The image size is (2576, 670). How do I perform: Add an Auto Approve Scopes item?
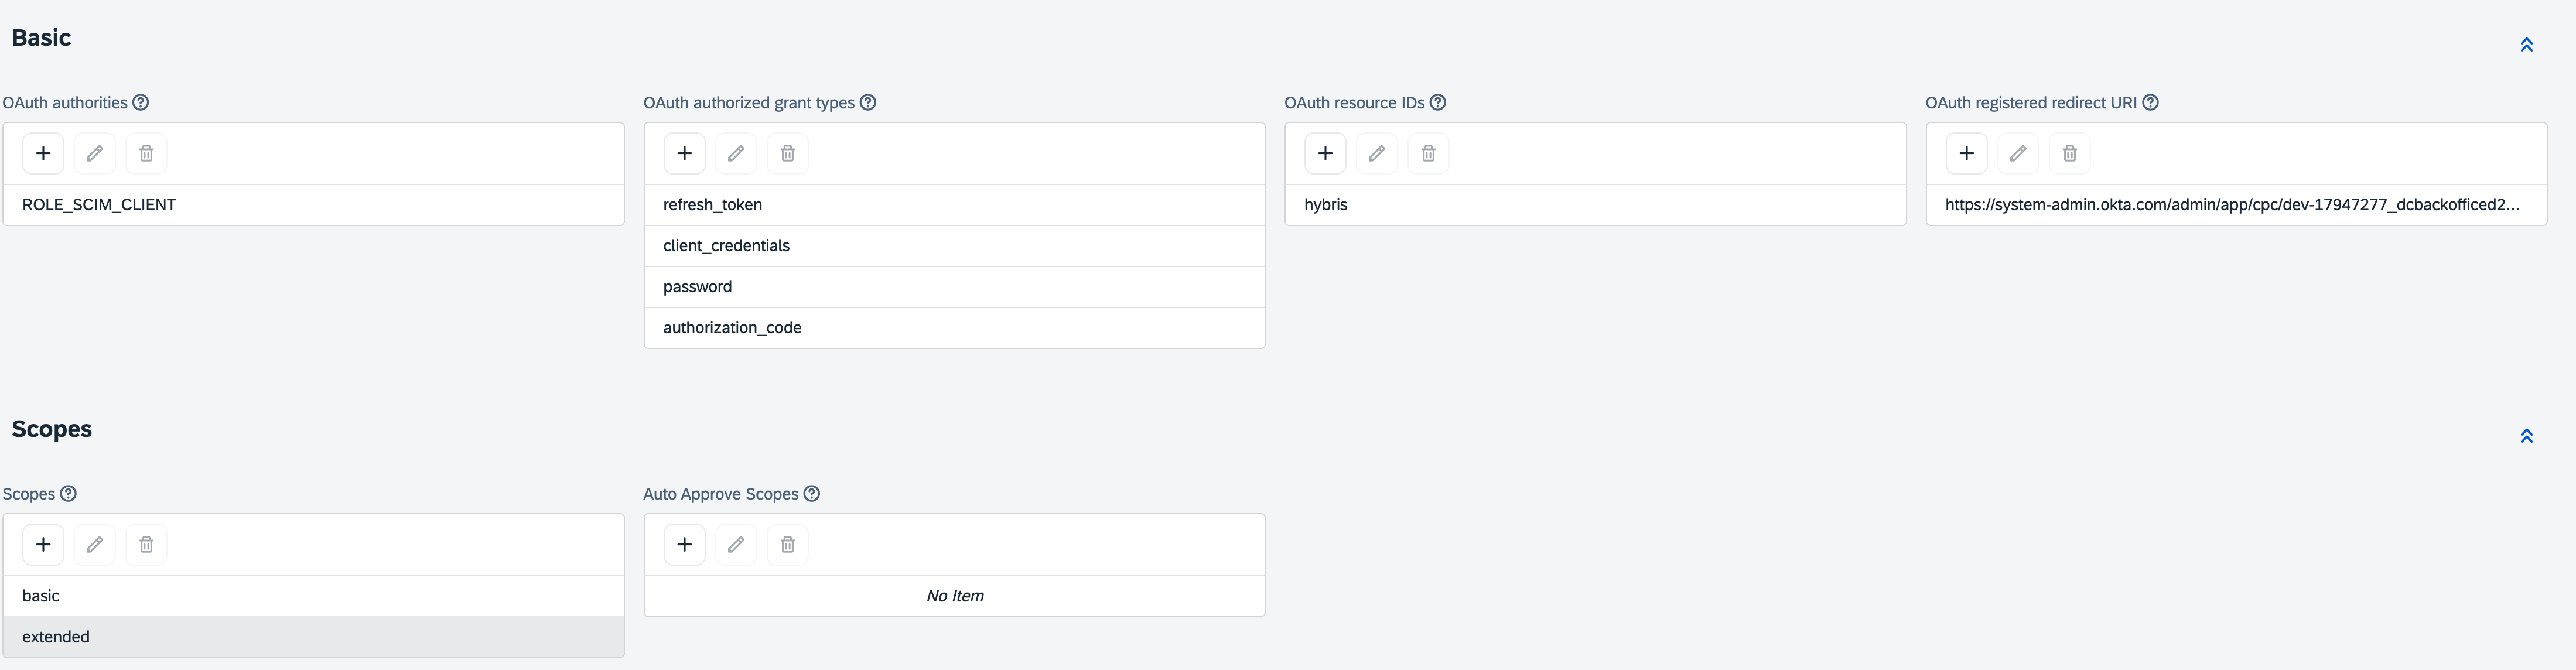pyautogui.click(x=684, y=544)
